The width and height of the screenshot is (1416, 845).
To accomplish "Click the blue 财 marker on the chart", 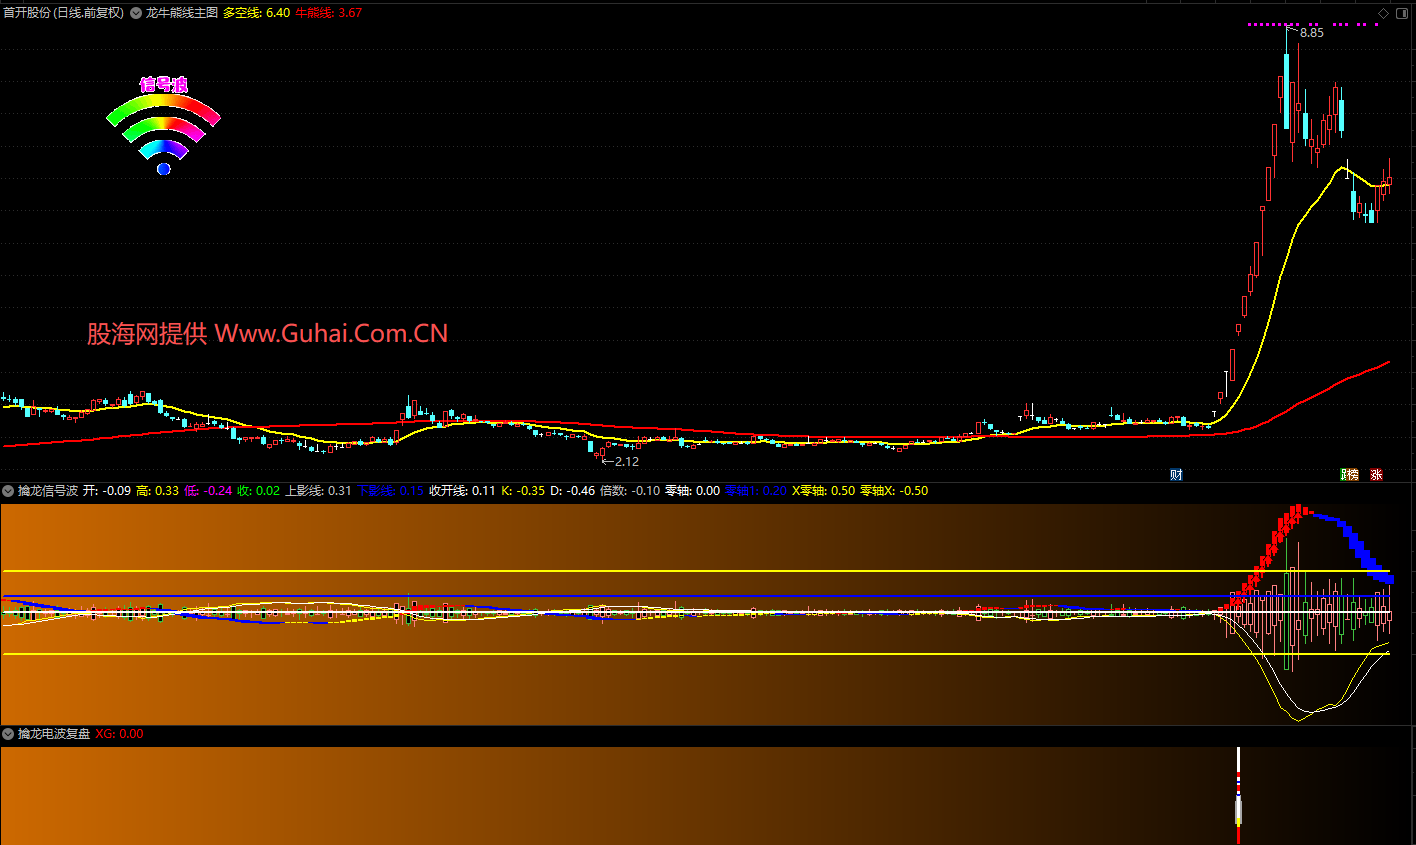I will 1176,475.
